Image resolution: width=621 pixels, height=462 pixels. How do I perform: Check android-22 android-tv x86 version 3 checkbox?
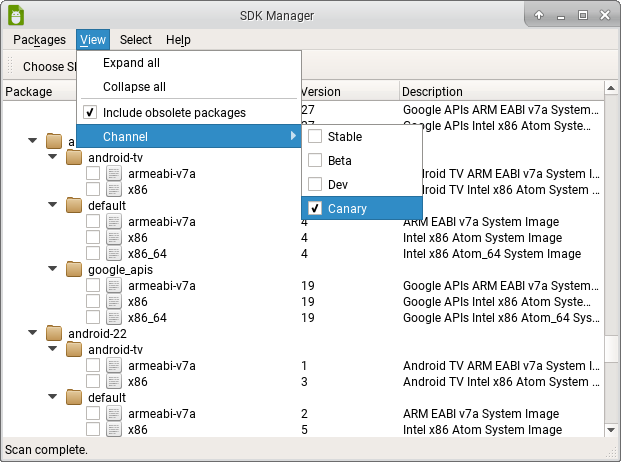click(x=93, y=381)
